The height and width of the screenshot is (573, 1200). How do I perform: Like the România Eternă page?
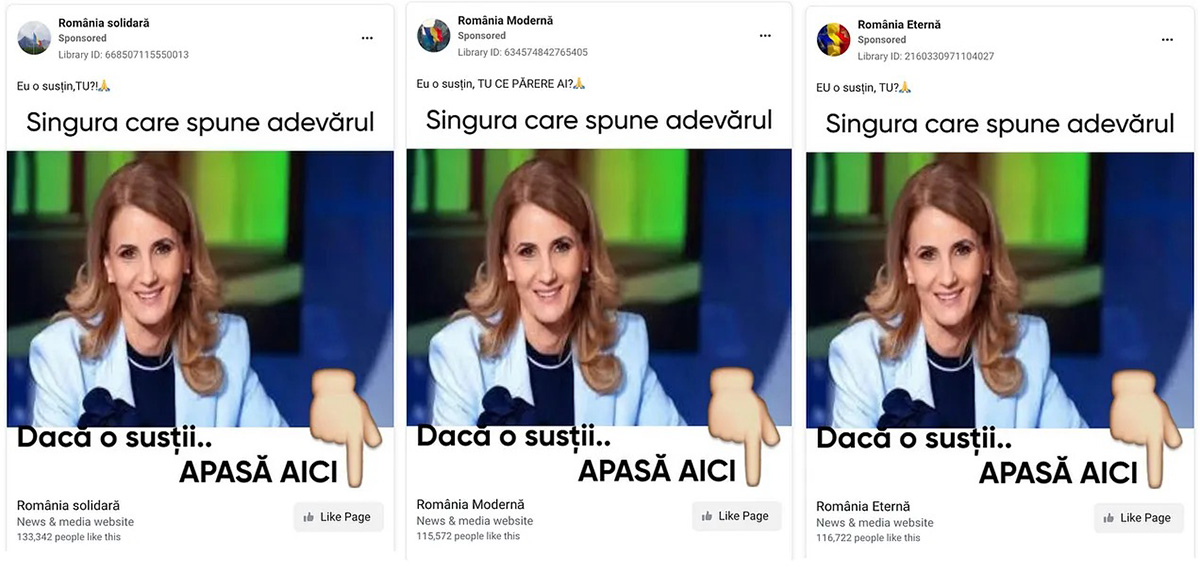pyautogui.click(x=1138, y=518)
